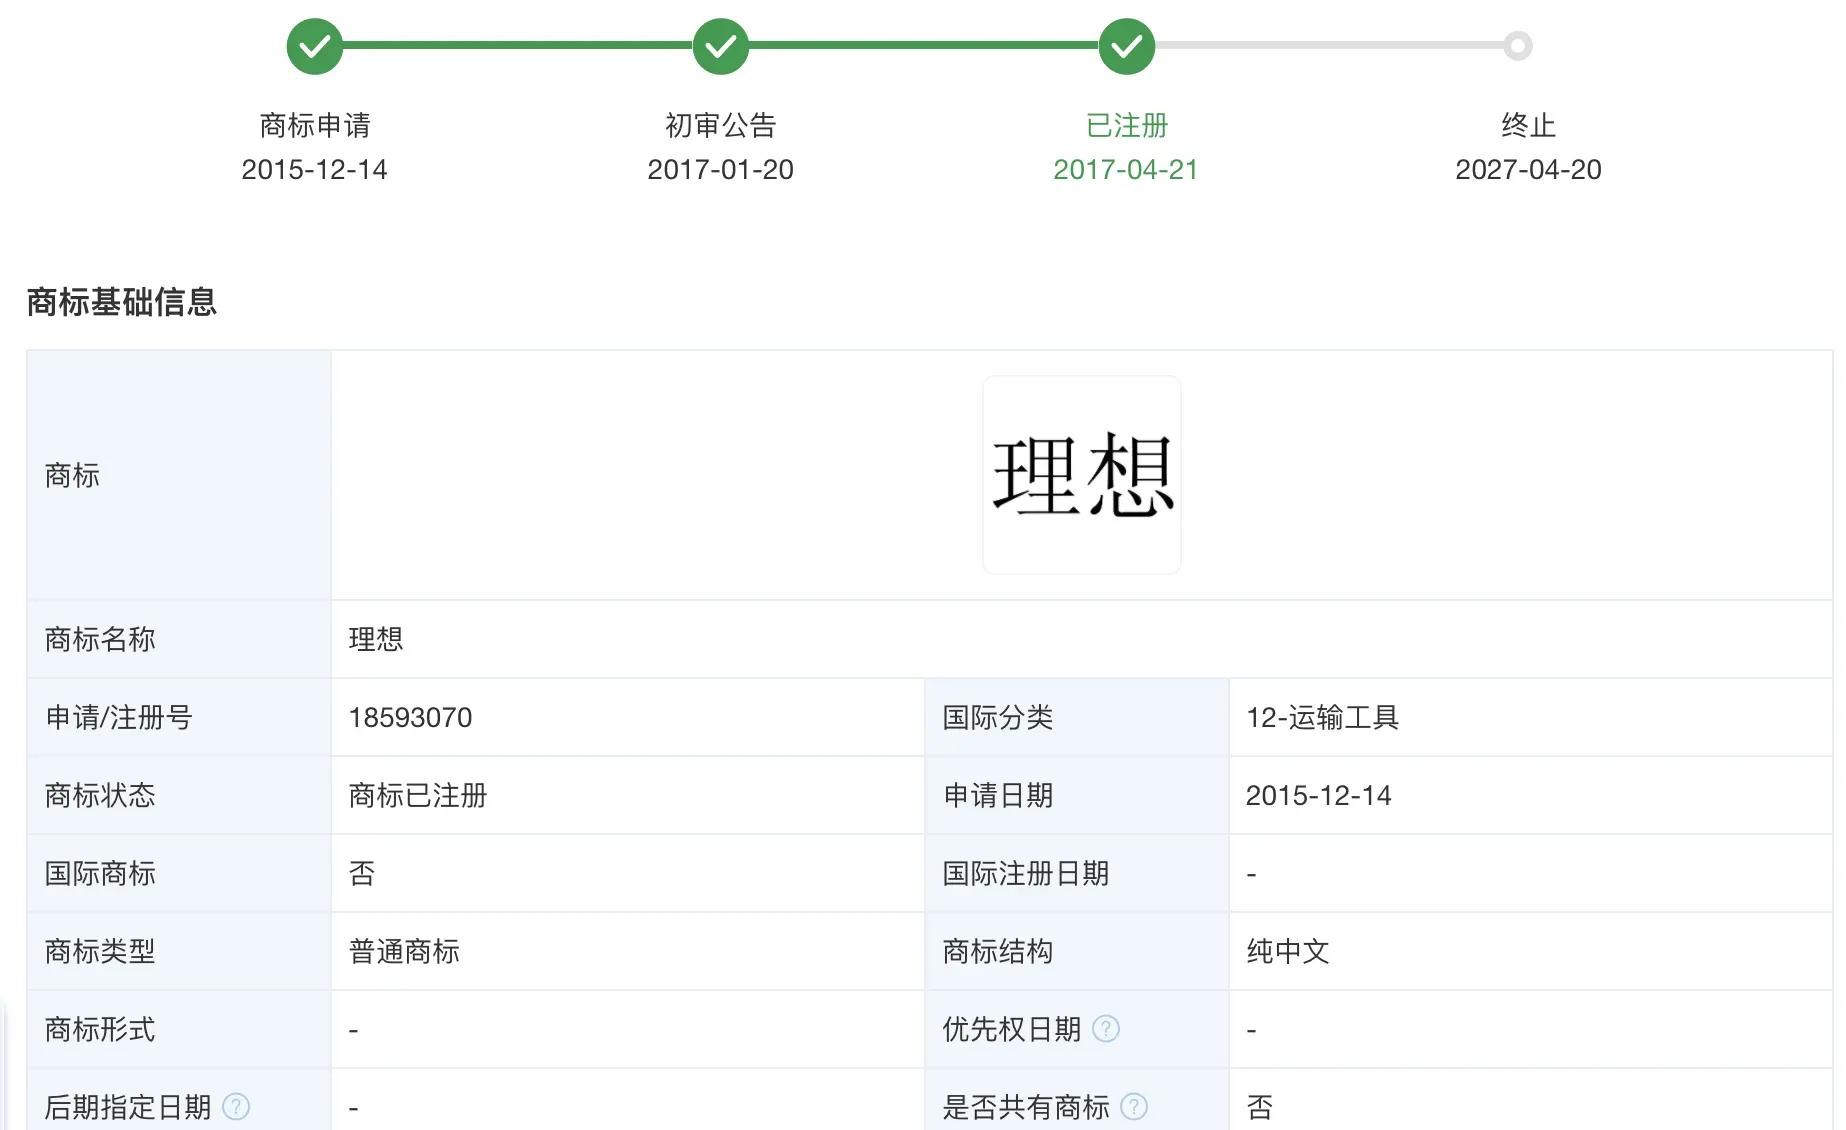Click the 普通商标 type value
Screen dimensions: 1846x1130
pos(404,952)
